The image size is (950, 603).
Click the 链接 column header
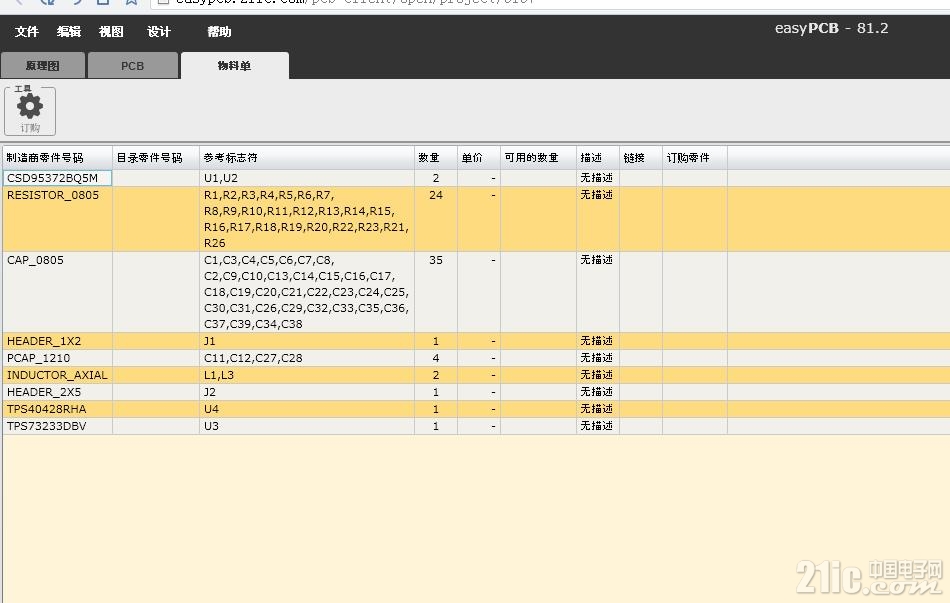pyautogui.click(x=640, y=158)
